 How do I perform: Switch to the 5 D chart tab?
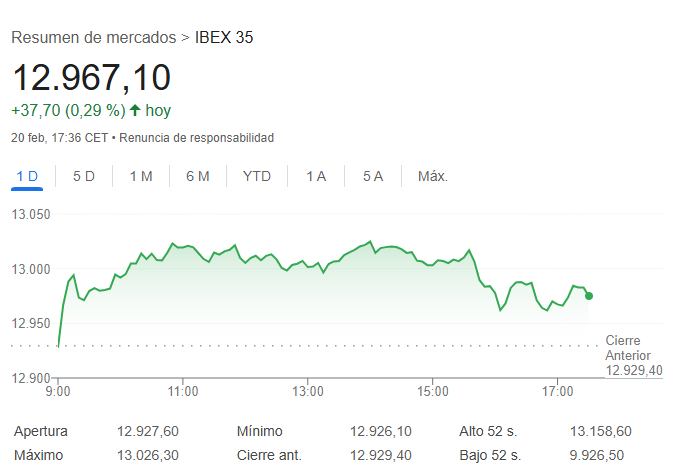[84, 177]
